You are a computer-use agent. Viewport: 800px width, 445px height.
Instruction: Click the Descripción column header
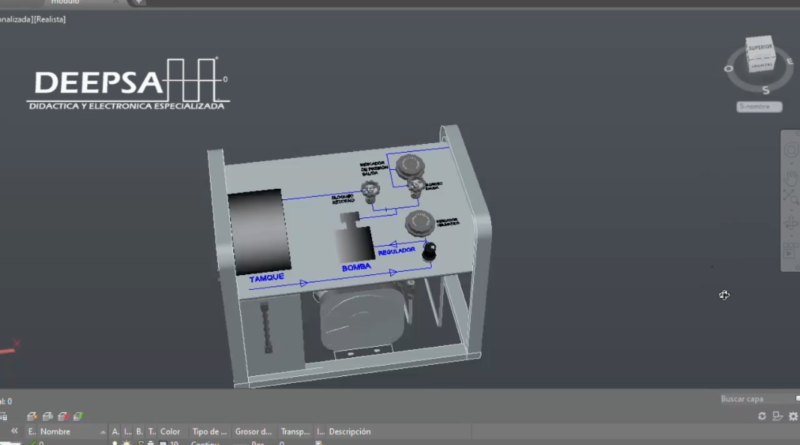(x=350, y=432)
